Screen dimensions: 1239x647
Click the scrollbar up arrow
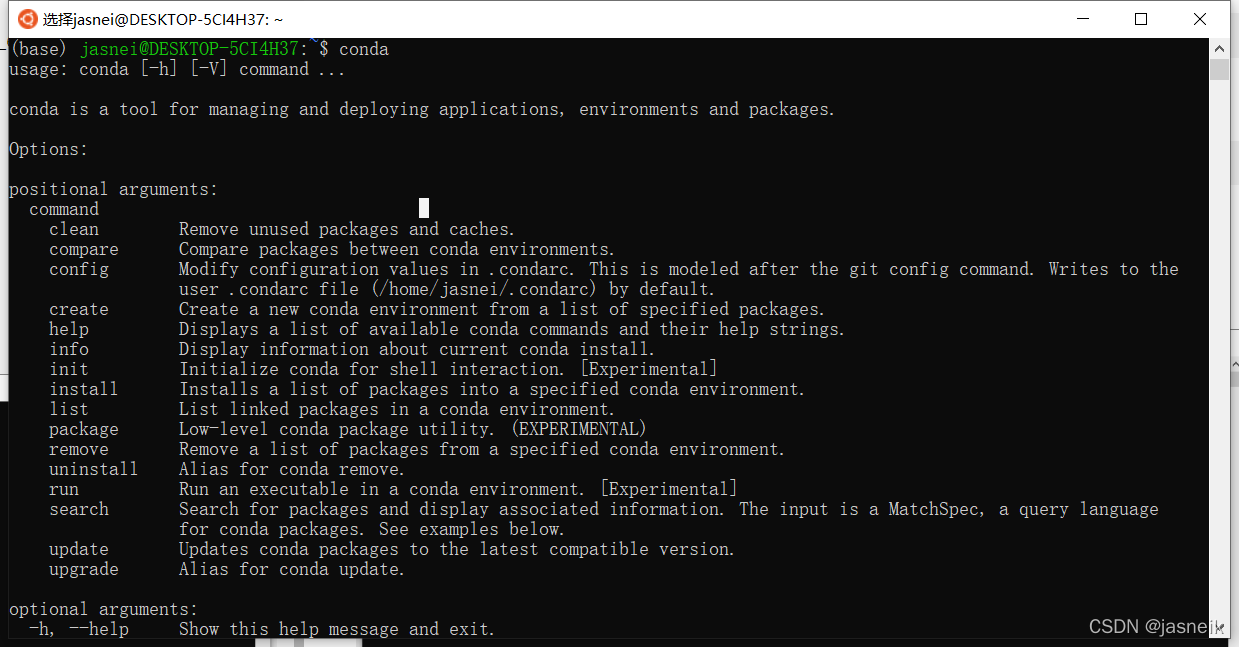[x=1219, y=48]
